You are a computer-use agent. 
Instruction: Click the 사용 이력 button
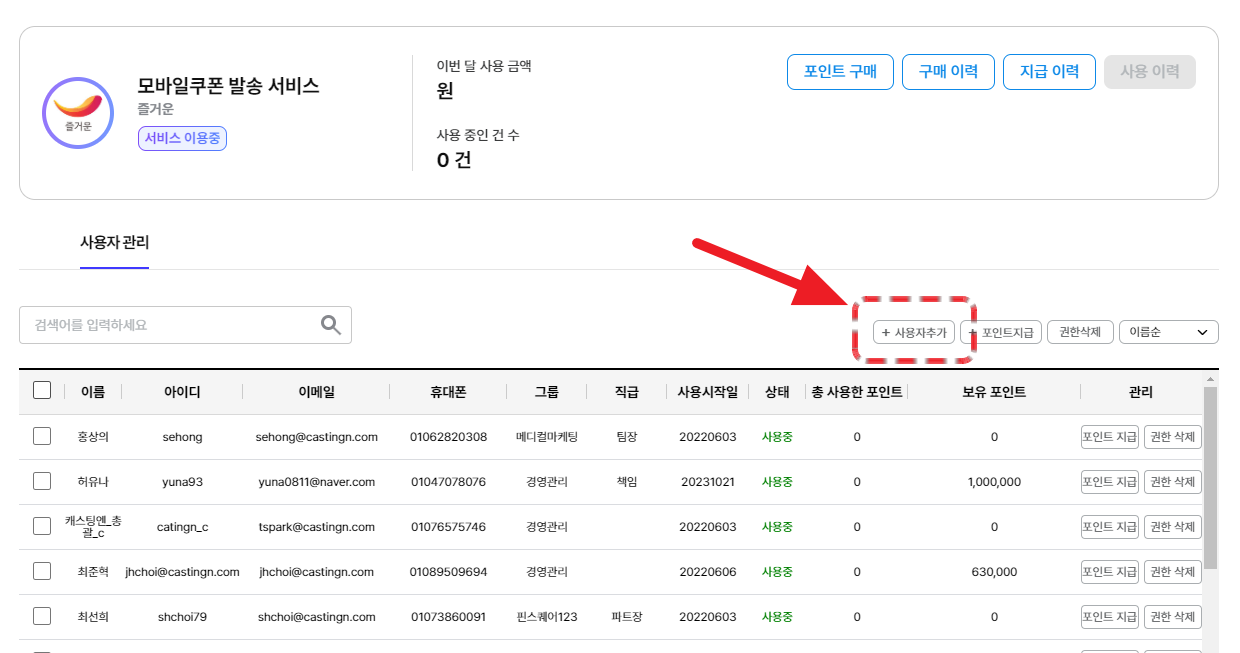click(x=1149, y=72)
